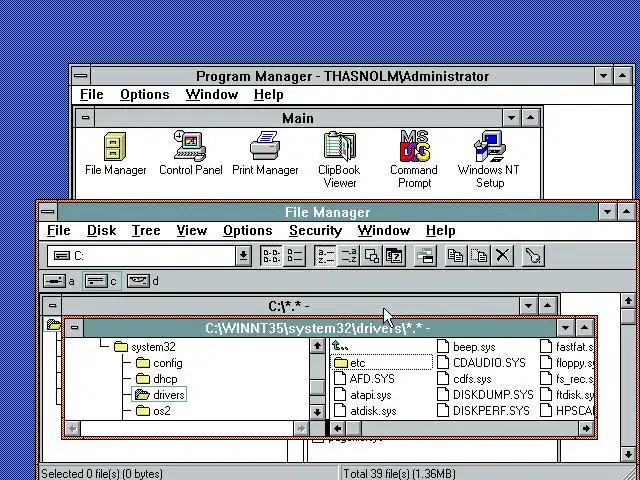Image resolution: width=640 pixels, height=480 pixels.
Task: Open Print Manager icon in Main group
Action: [265, 154]
